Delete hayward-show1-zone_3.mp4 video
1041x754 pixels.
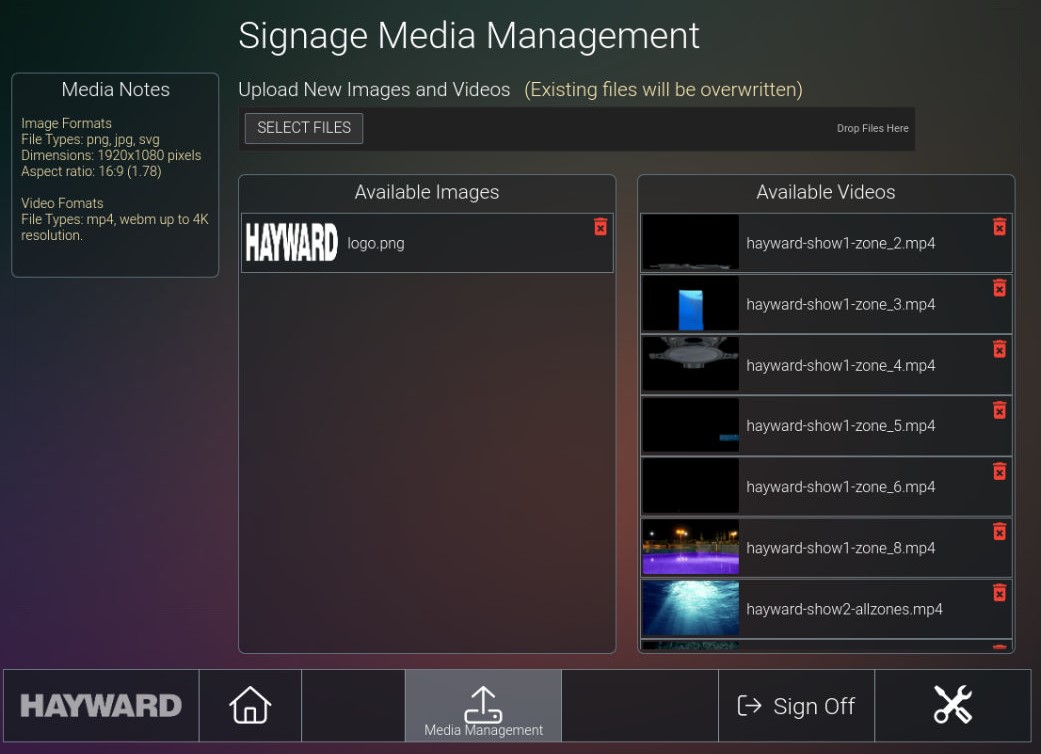(999, 288)
